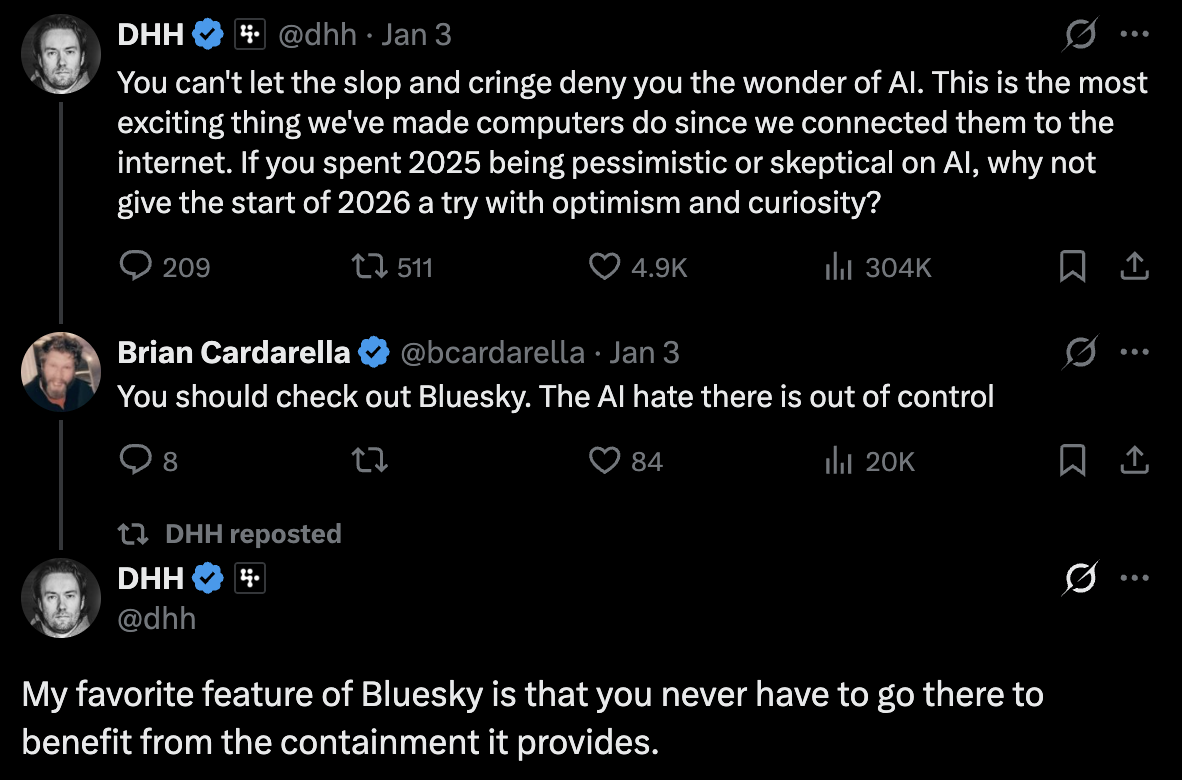This screenshot has height=780, width=1182.
Task: Click DHH's verified badge
Action: pos(205,32)
